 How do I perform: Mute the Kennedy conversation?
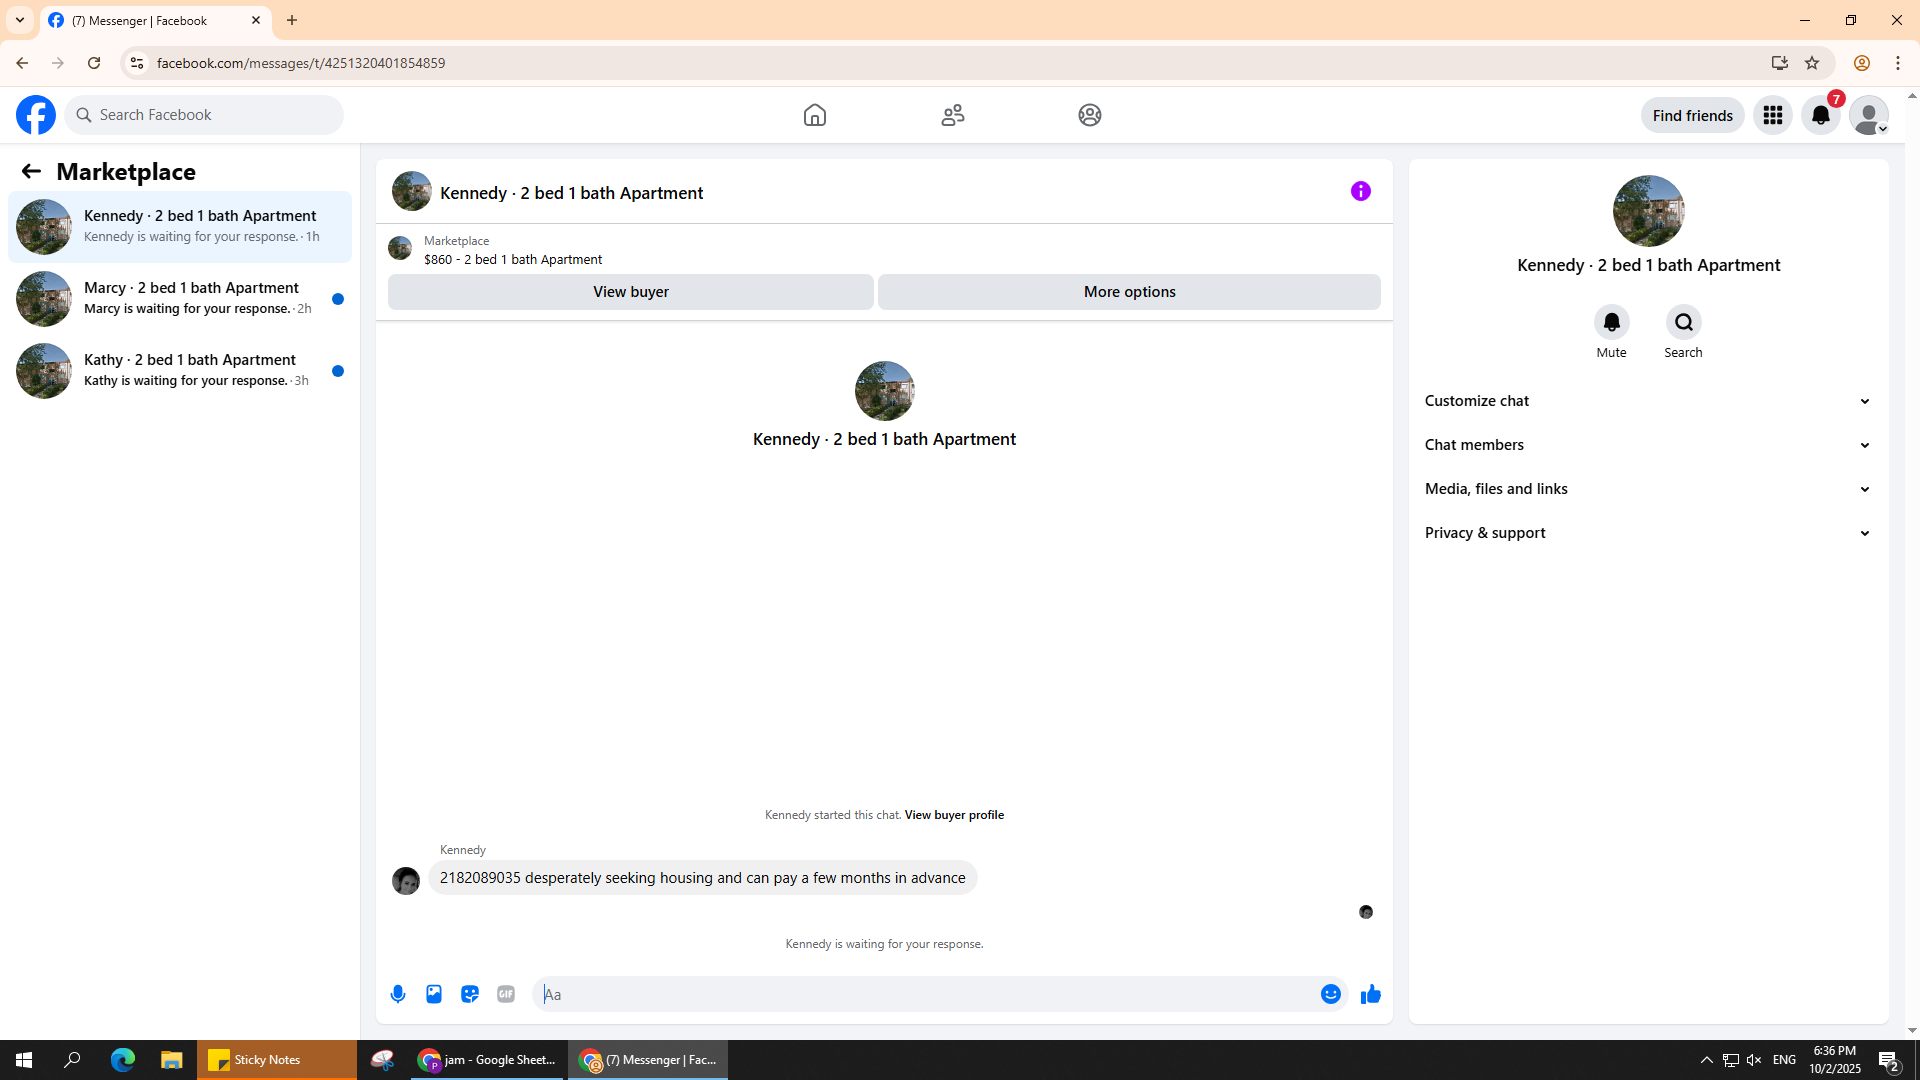pyautogui.click(x=1611, y=322)
